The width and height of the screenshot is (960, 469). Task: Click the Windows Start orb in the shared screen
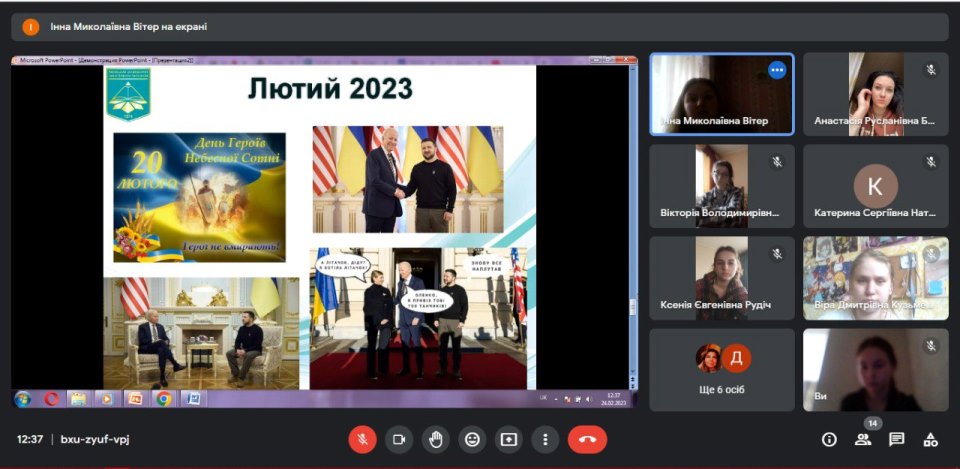(x=23, y=399)
